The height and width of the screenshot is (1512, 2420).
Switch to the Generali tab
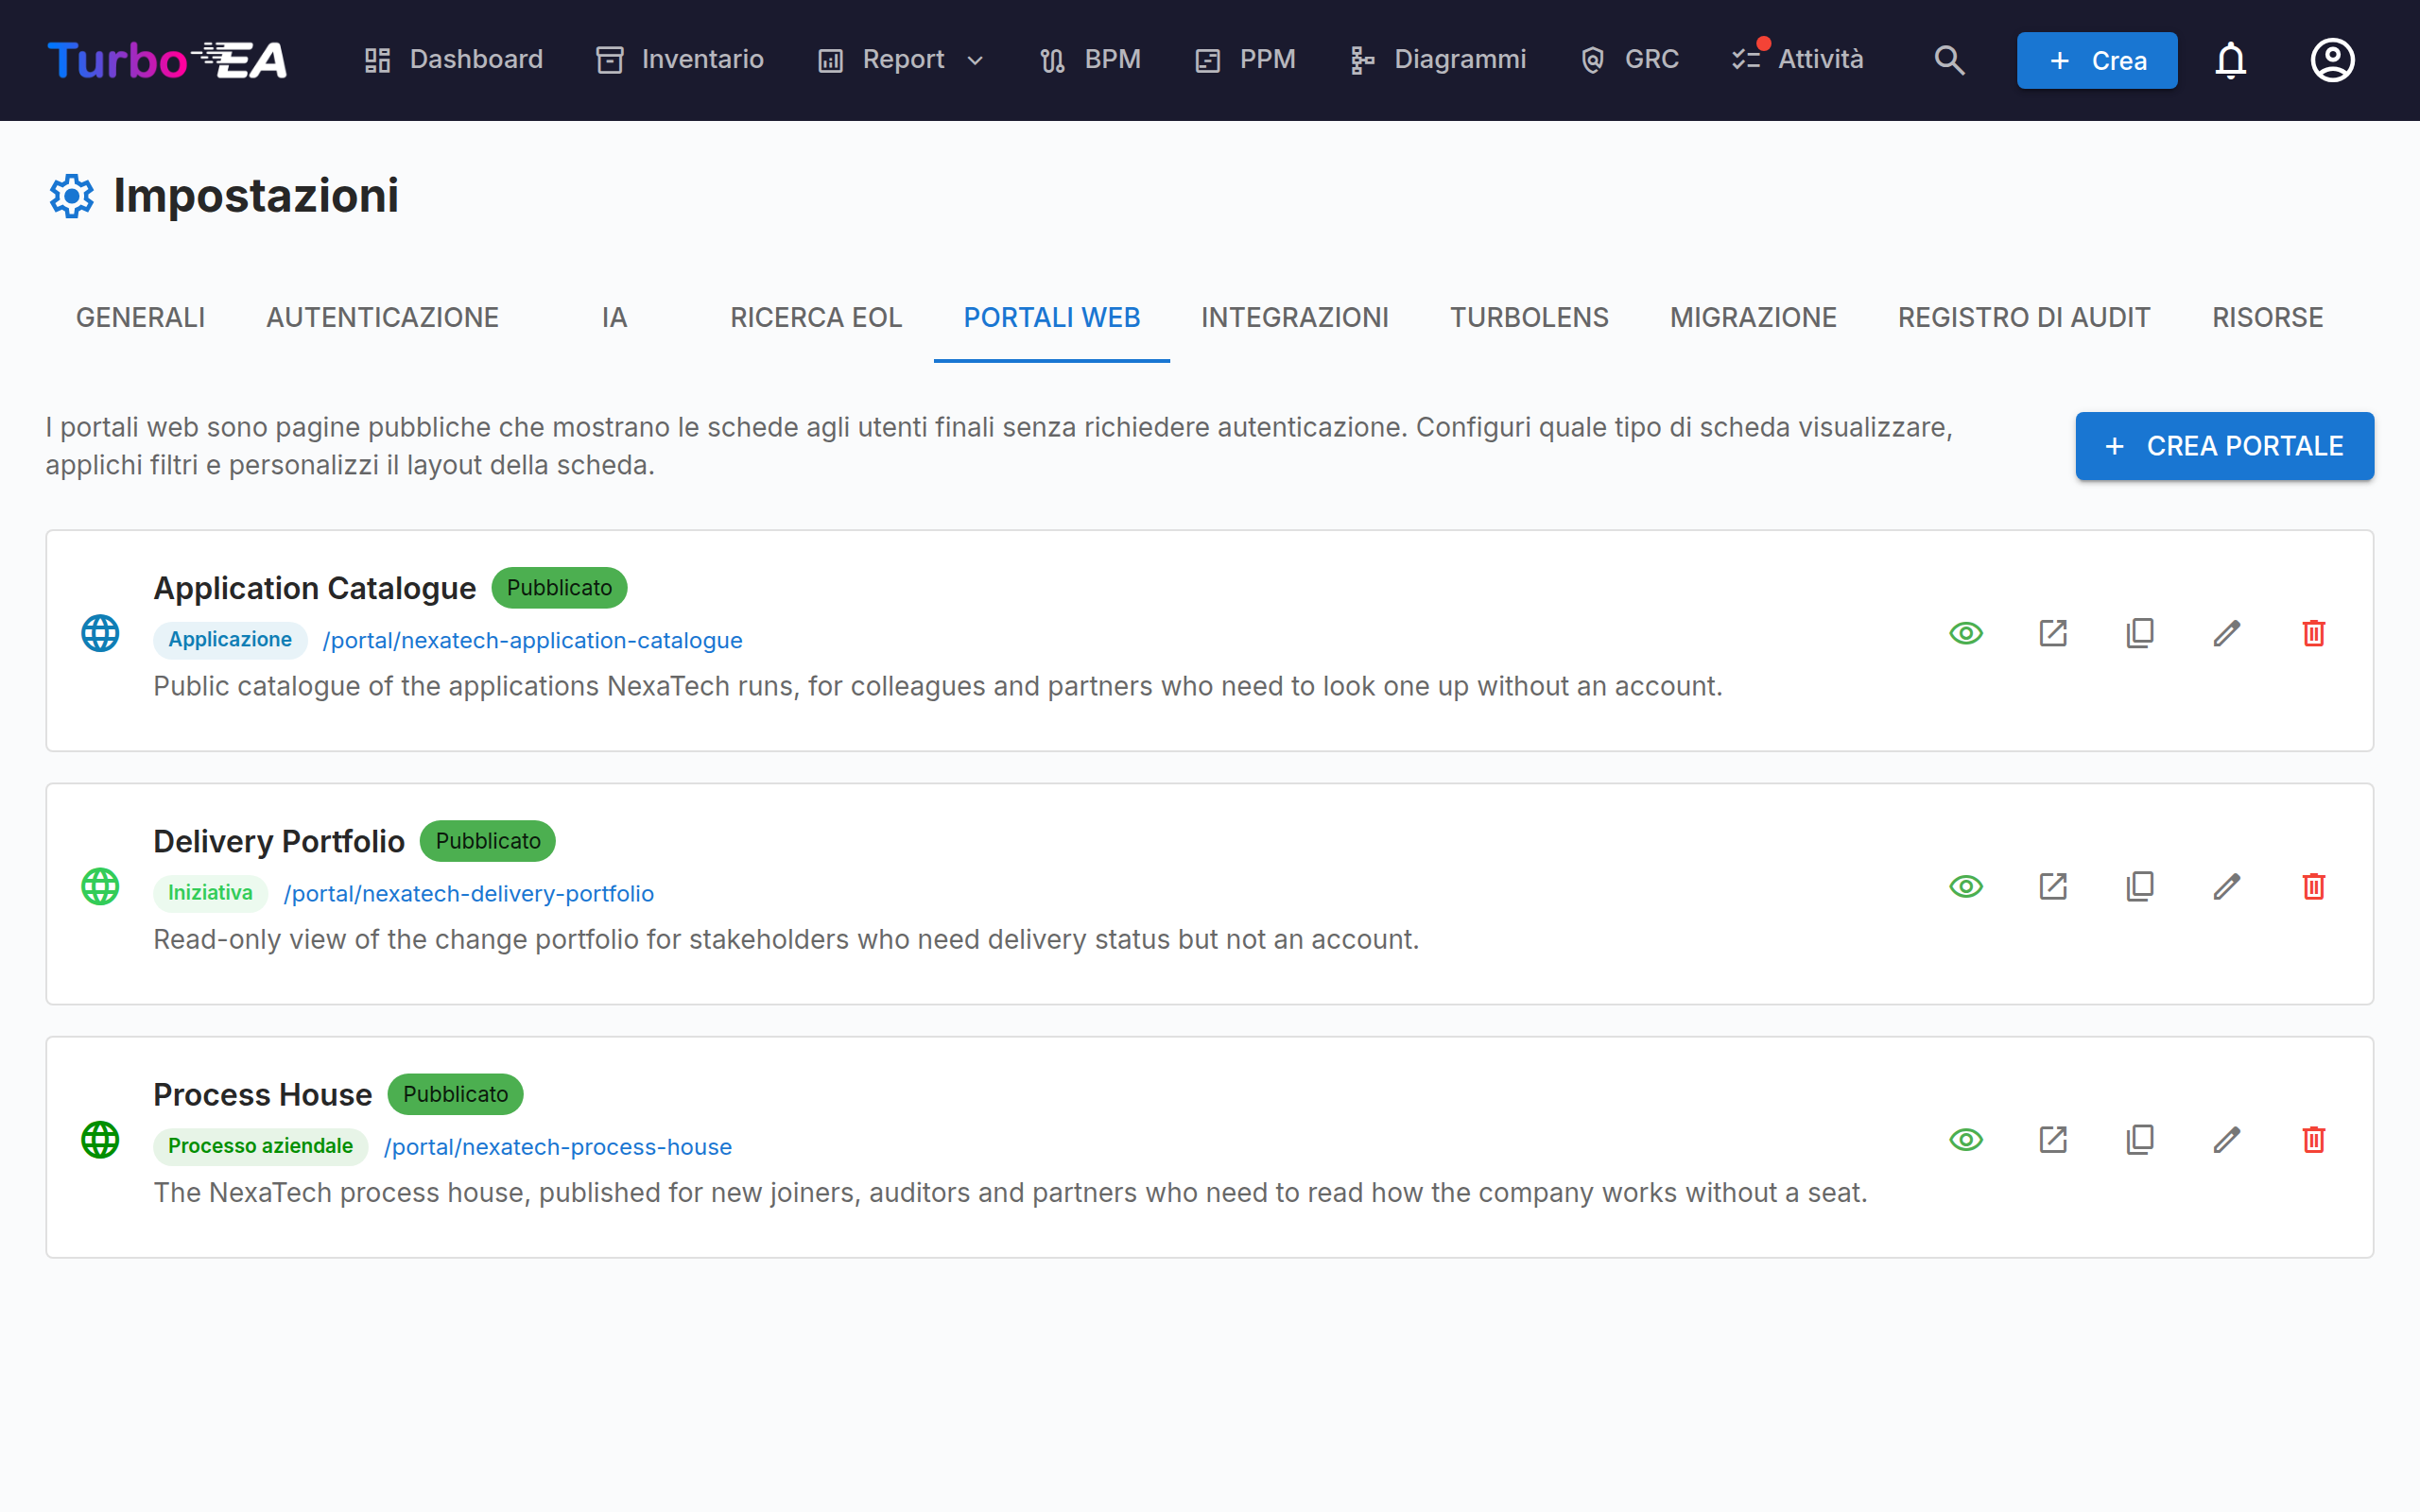(140, 318)
